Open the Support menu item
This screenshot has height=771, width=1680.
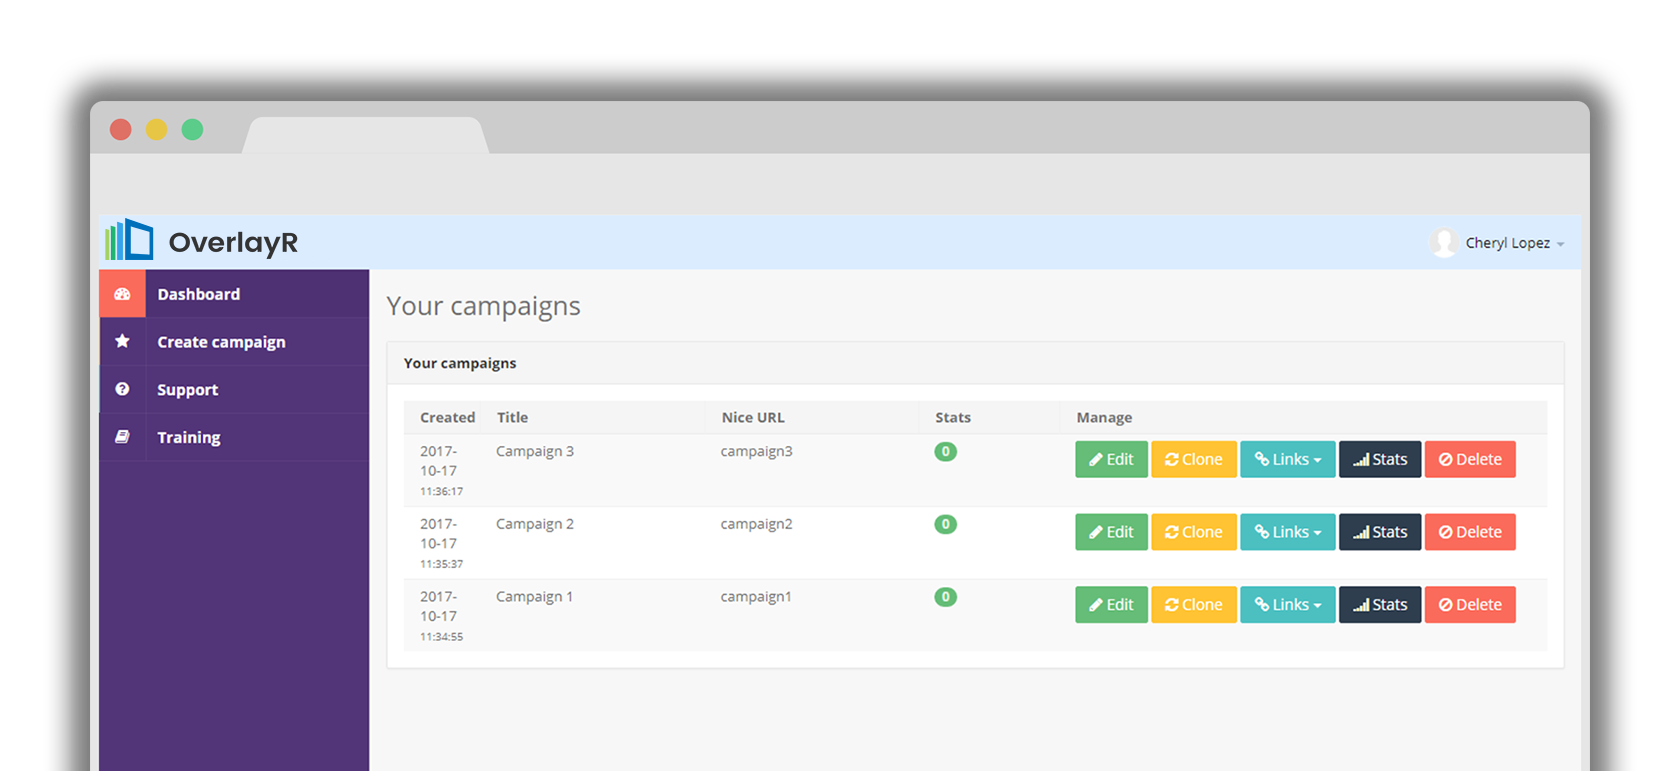[x=187, y=390]
